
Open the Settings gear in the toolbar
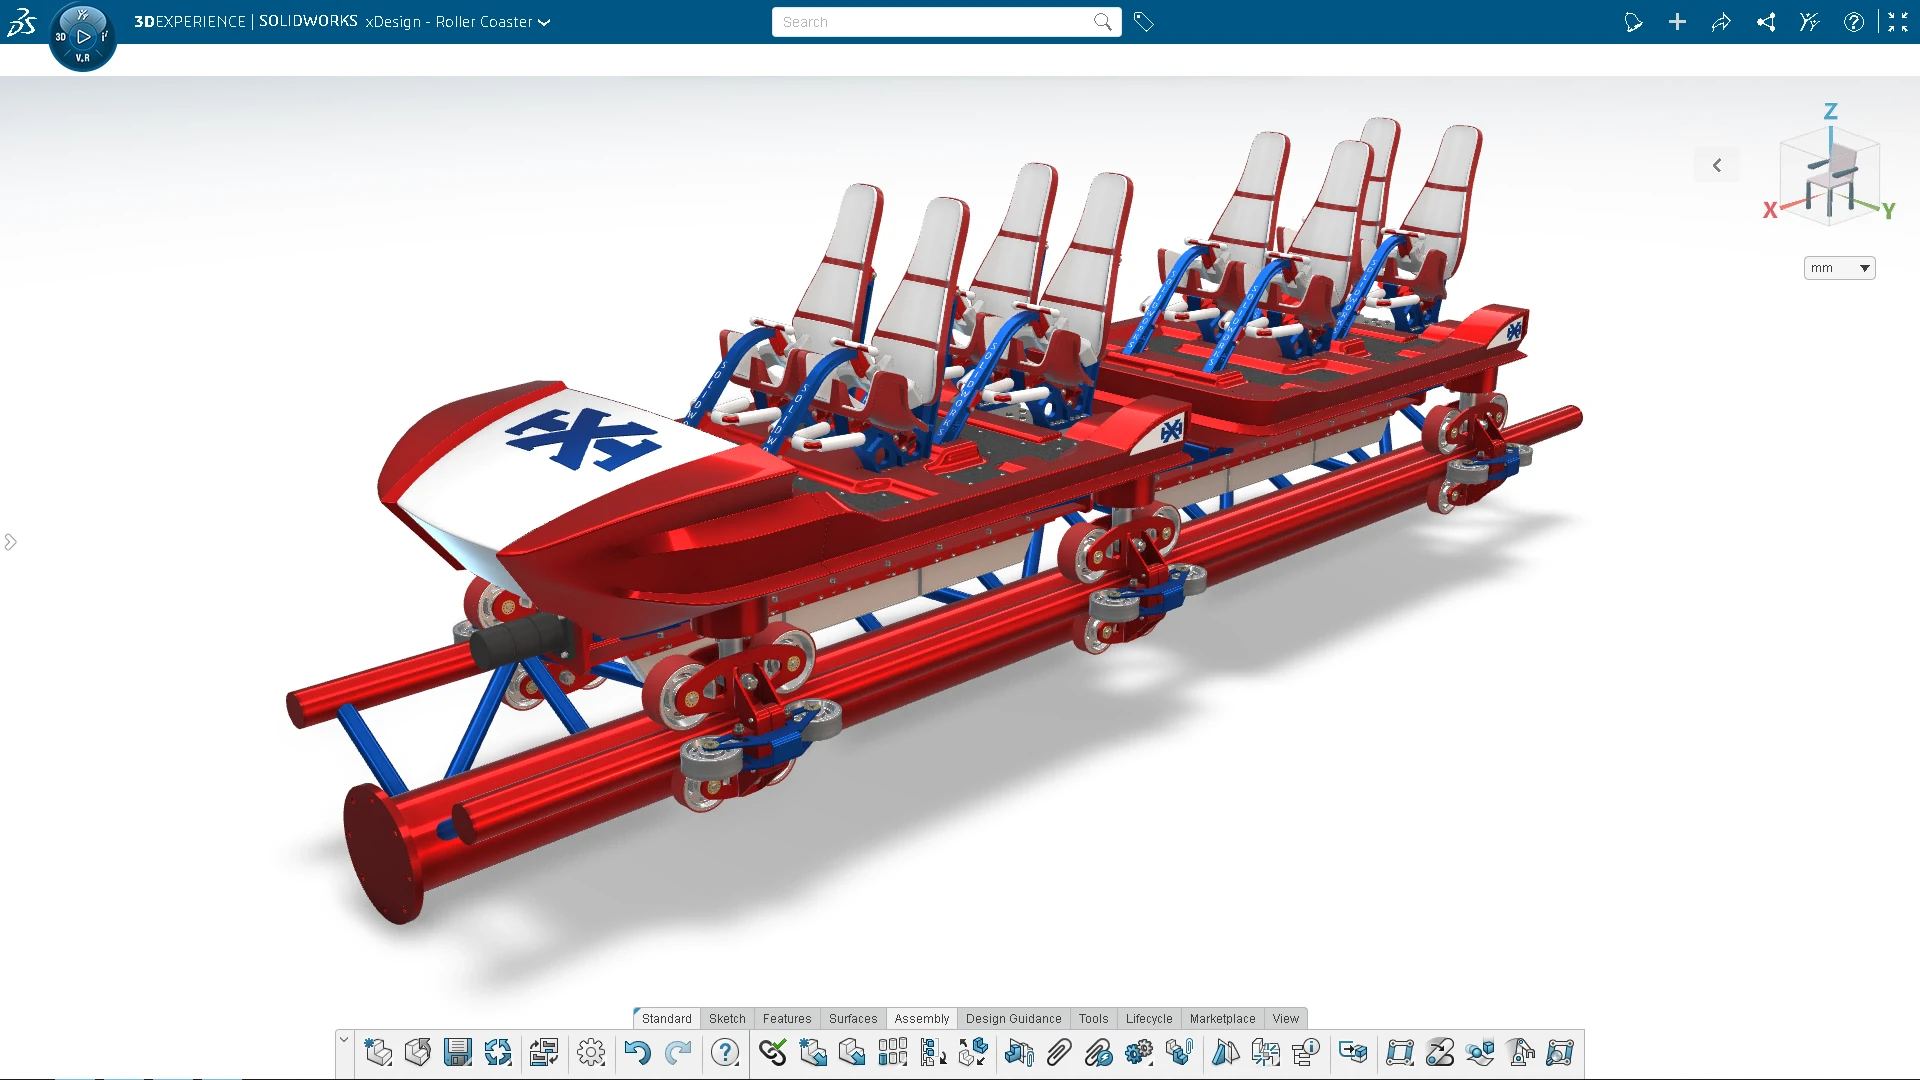pos(591,1053)
